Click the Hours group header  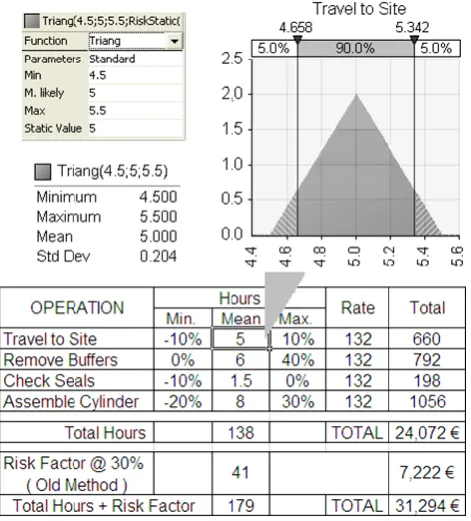[239, 298]
